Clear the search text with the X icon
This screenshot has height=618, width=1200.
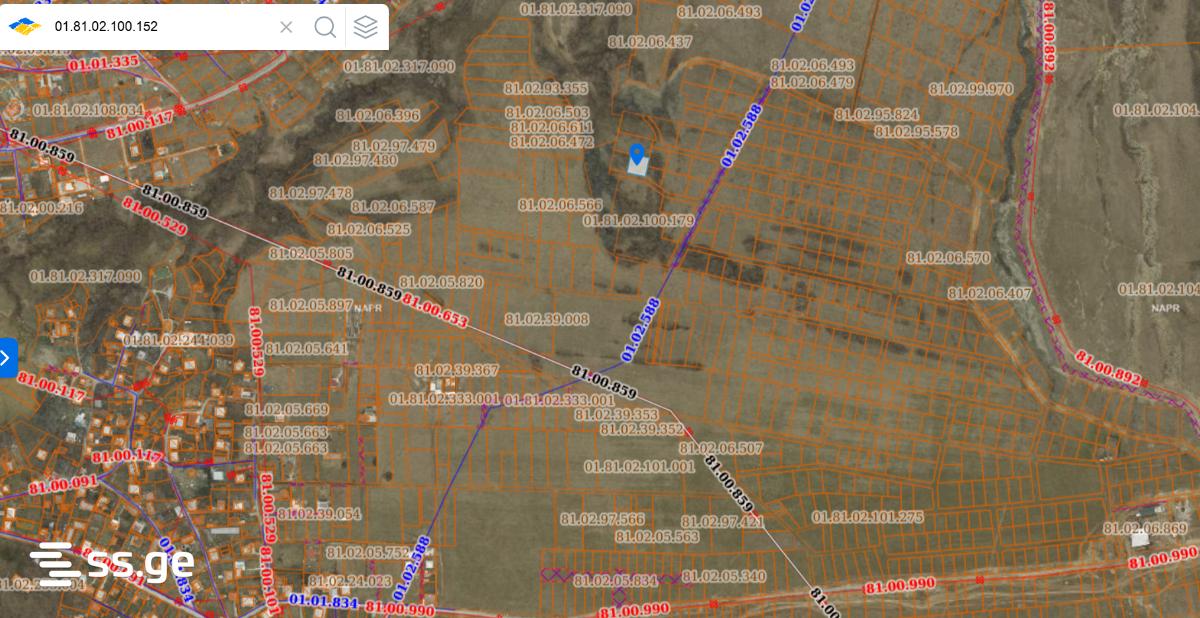(x=286, y=27)
